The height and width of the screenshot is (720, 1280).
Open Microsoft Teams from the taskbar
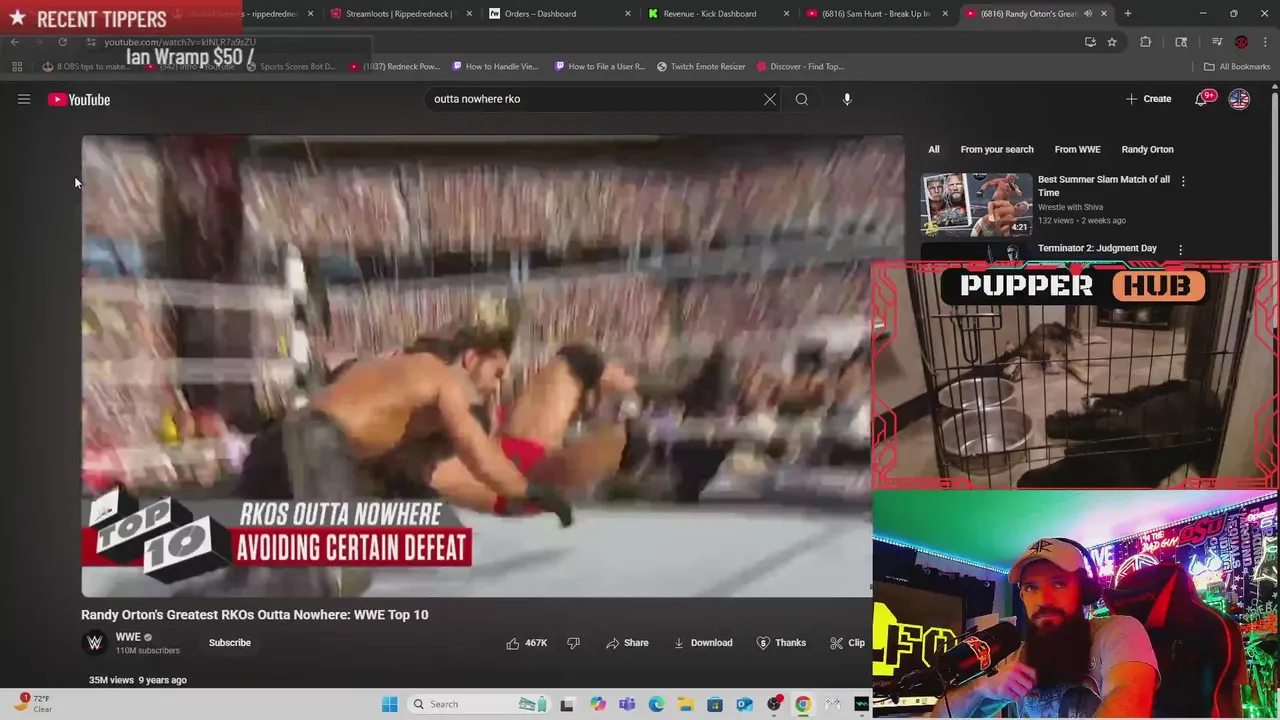(x=627, y=704)
